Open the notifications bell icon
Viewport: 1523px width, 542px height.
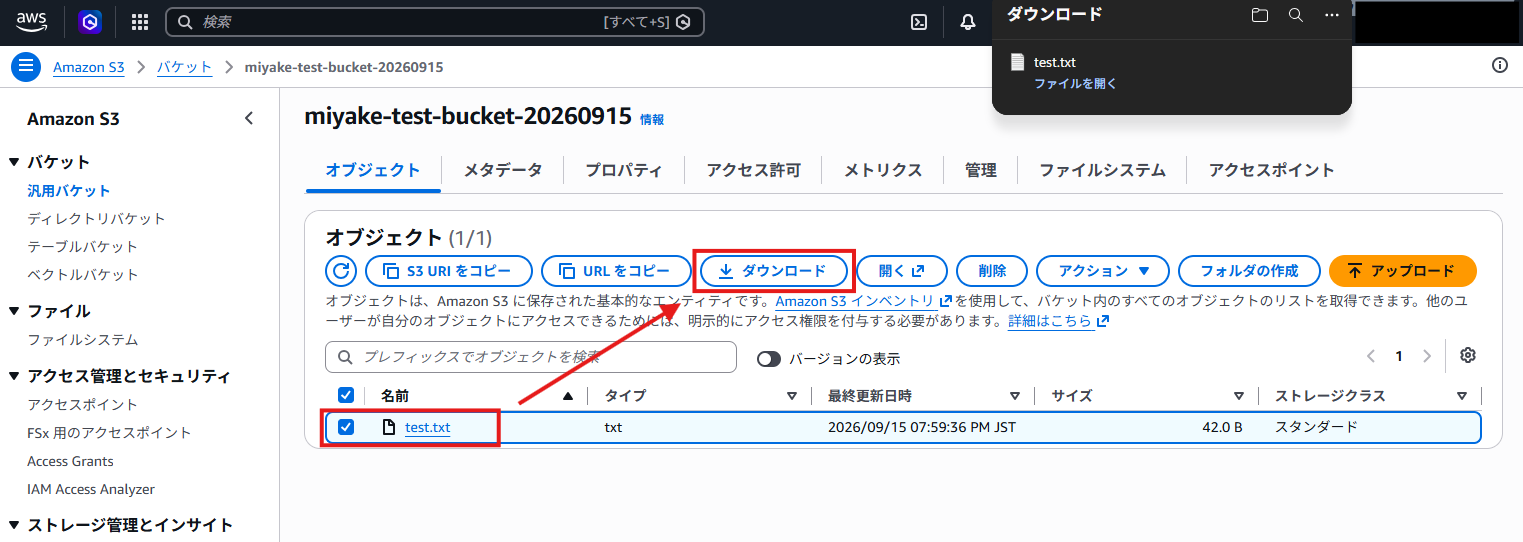[967, 22]
